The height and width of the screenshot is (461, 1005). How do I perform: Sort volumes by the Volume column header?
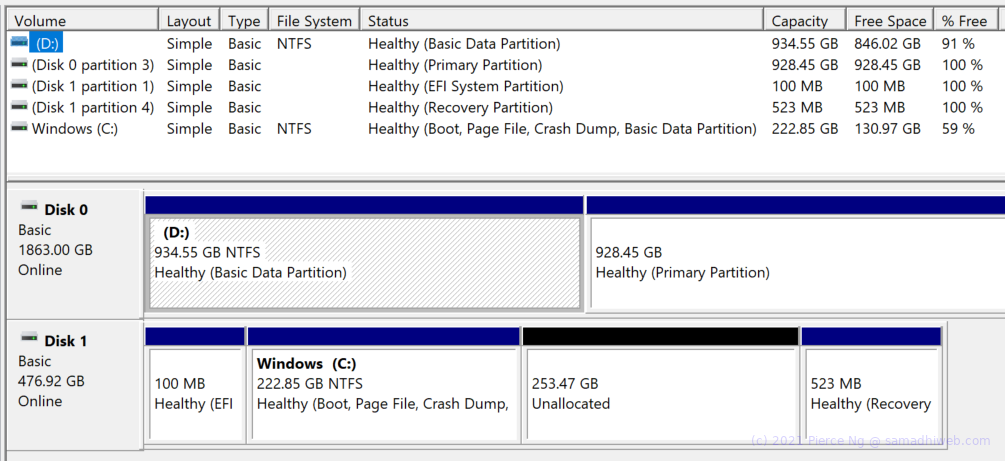(82, 20)
